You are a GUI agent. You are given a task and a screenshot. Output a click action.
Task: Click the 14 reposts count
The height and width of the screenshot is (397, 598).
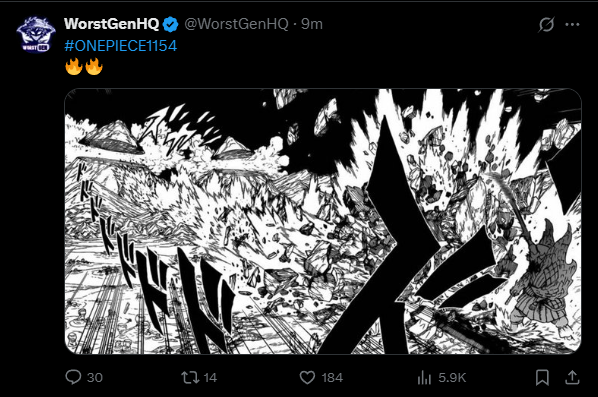(210, 378)
